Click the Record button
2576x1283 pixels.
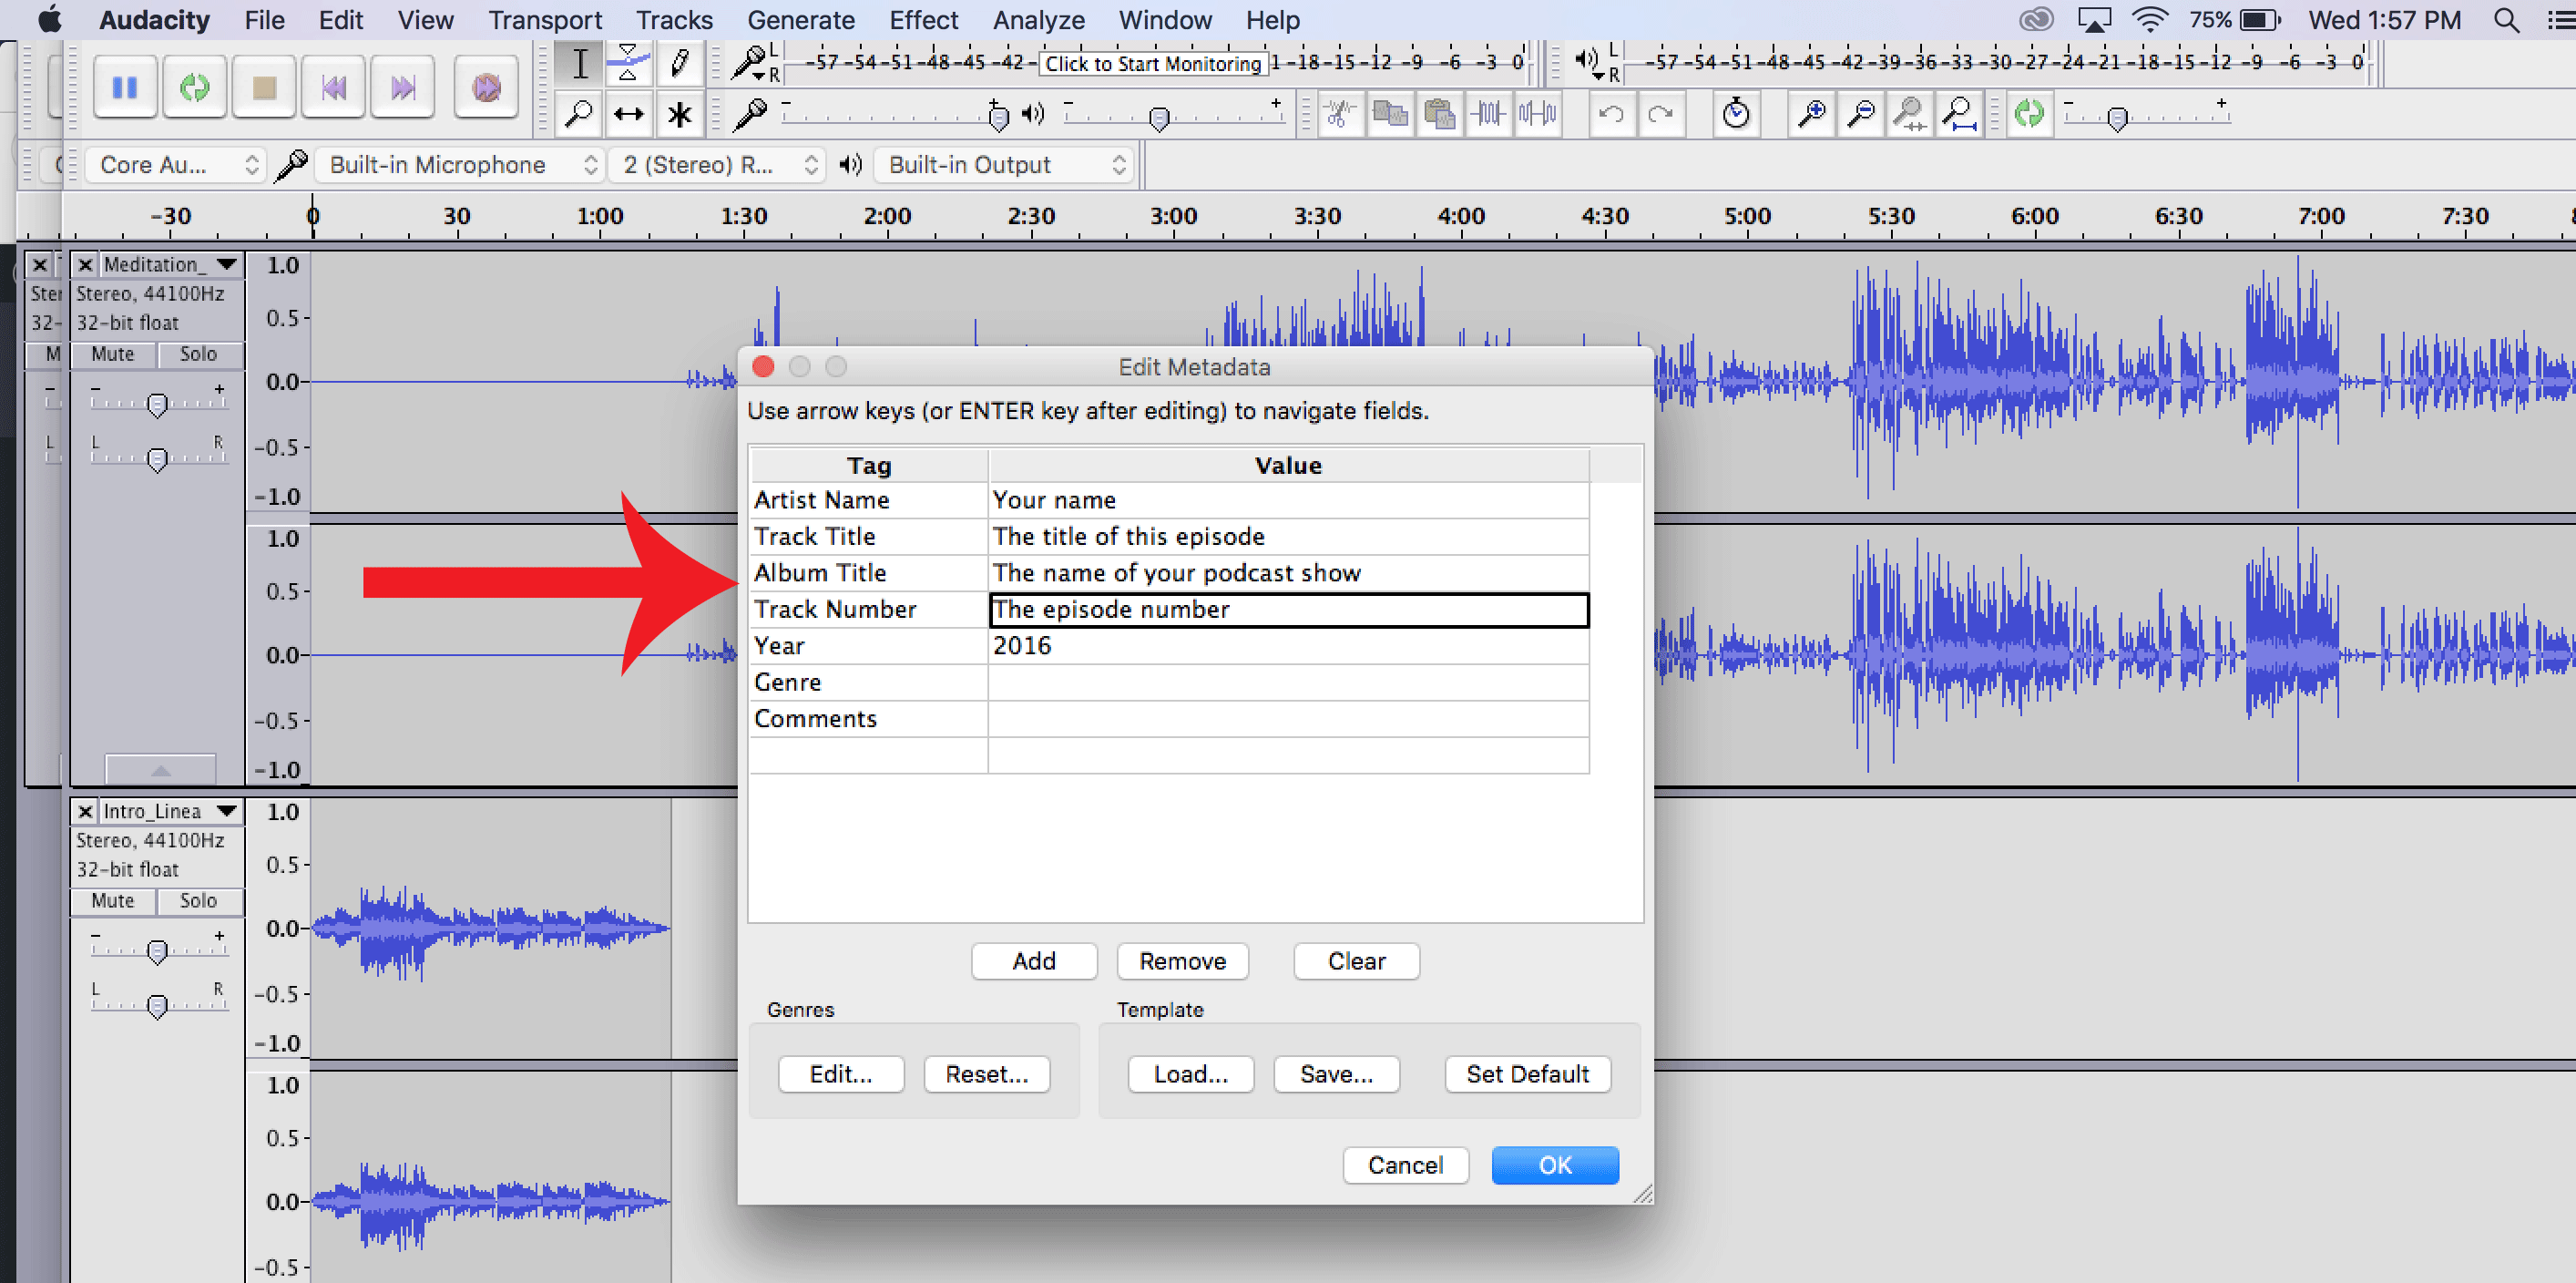486,88
